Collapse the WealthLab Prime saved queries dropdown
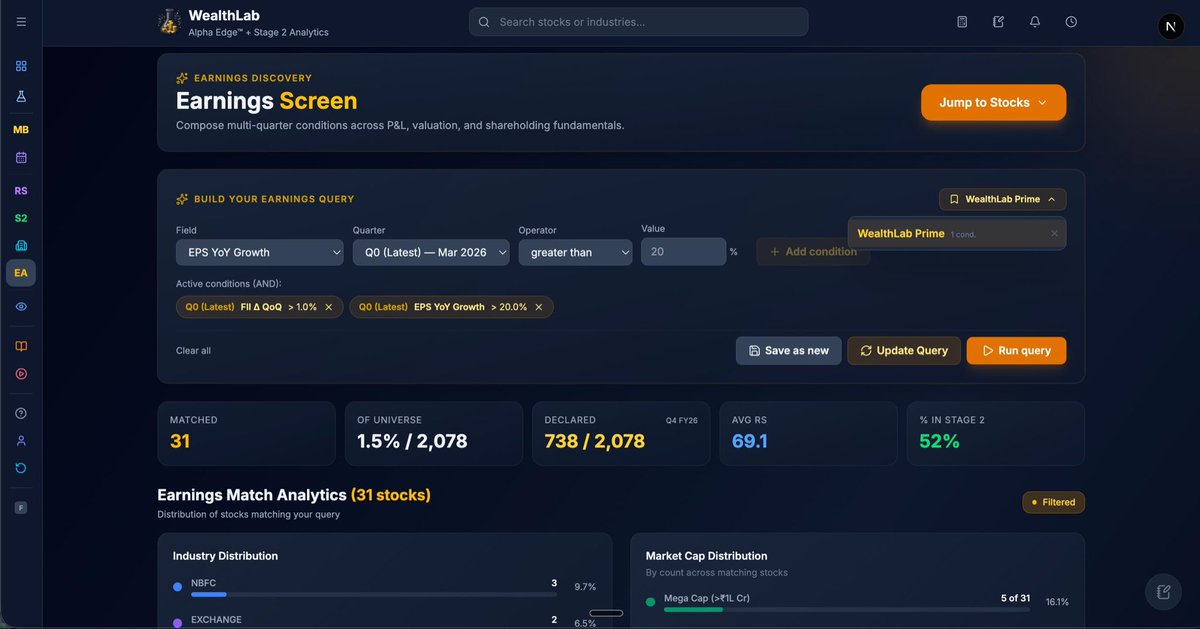Image resolution: width=1200 pixels, height=629 pixels. pyautogui.click(x=1002, y=199)
